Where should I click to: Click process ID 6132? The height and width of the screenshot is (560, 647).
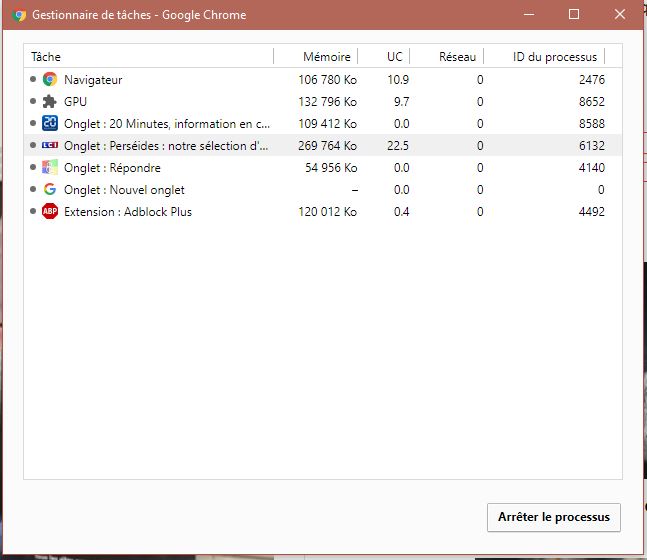point(592,145)
